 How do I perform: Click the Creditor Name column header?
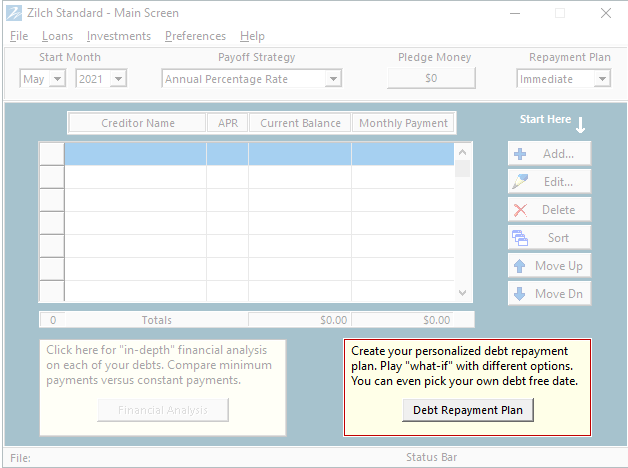[x=137, y=123]
